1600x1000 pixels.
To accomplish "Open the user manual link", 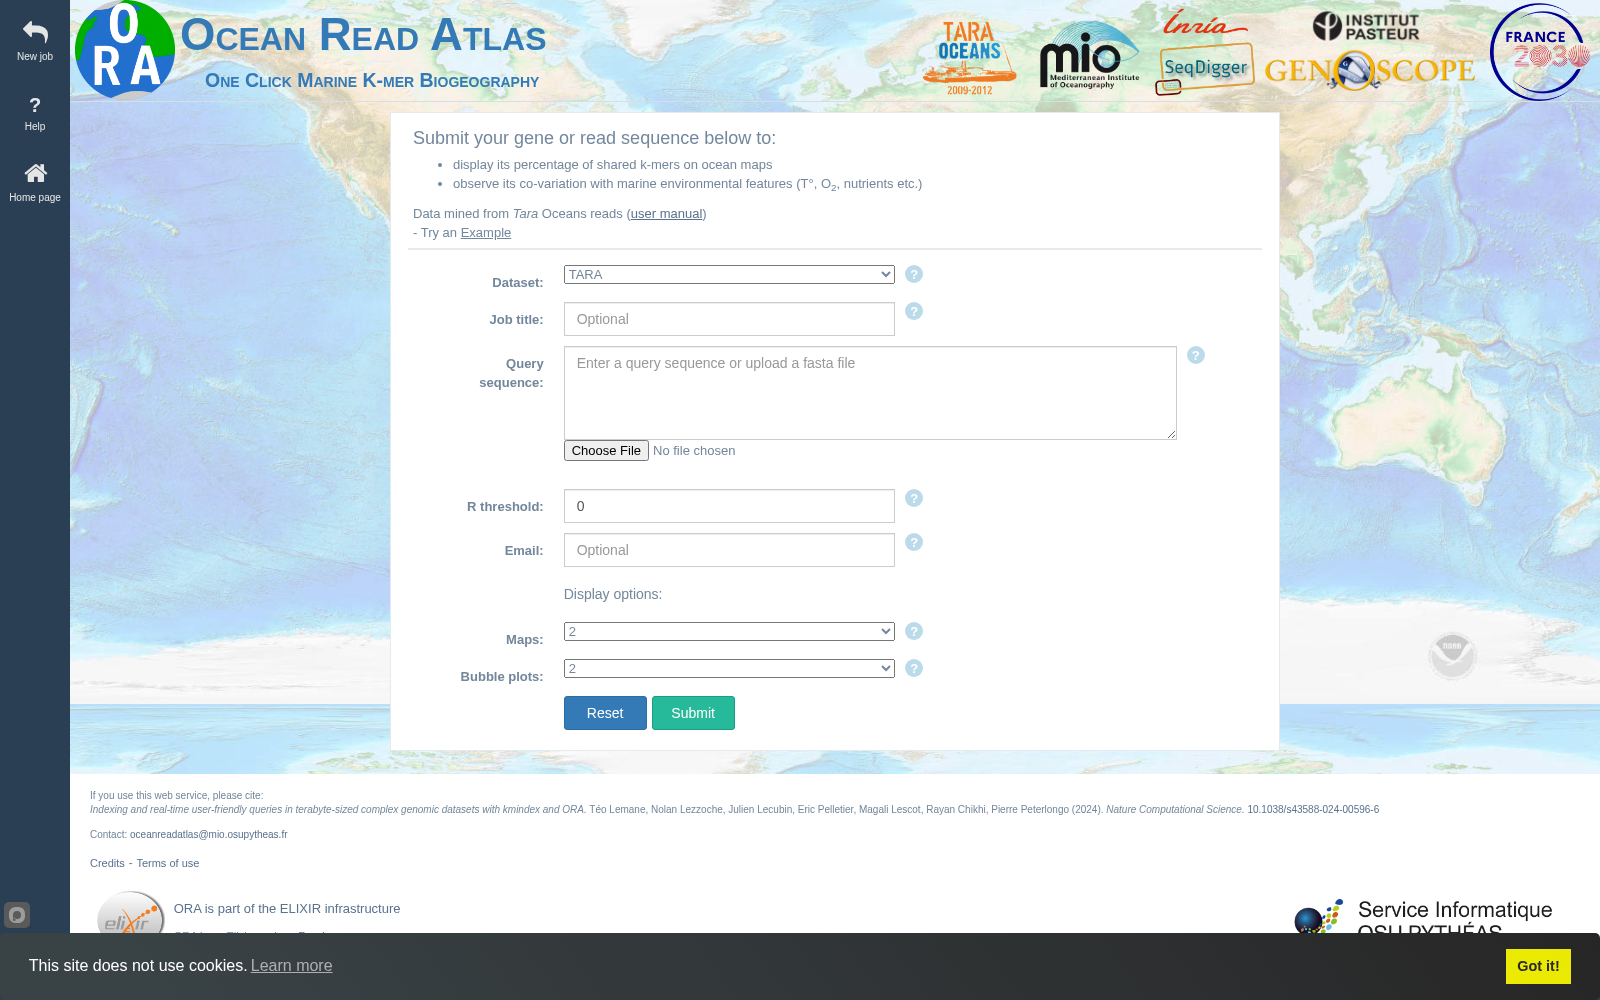I will click(x=666, y=214).
